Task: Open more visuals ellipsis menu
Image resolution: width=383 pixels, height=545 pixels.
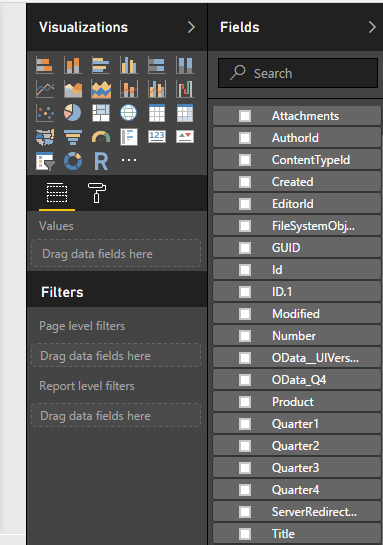Action: coord(129,160)
